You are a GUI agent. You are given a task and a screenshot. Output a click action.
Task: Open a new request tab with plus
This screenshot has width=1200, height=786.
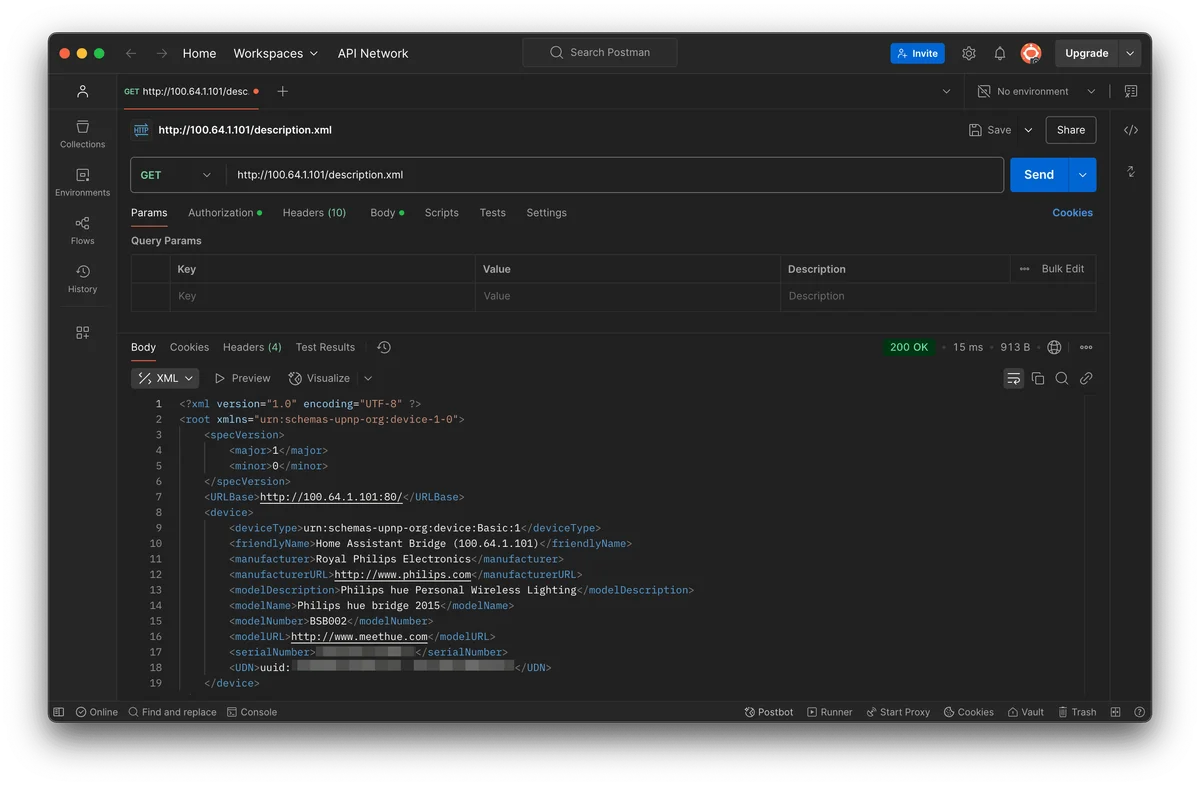pyautogui.click(x=282, y=91)
